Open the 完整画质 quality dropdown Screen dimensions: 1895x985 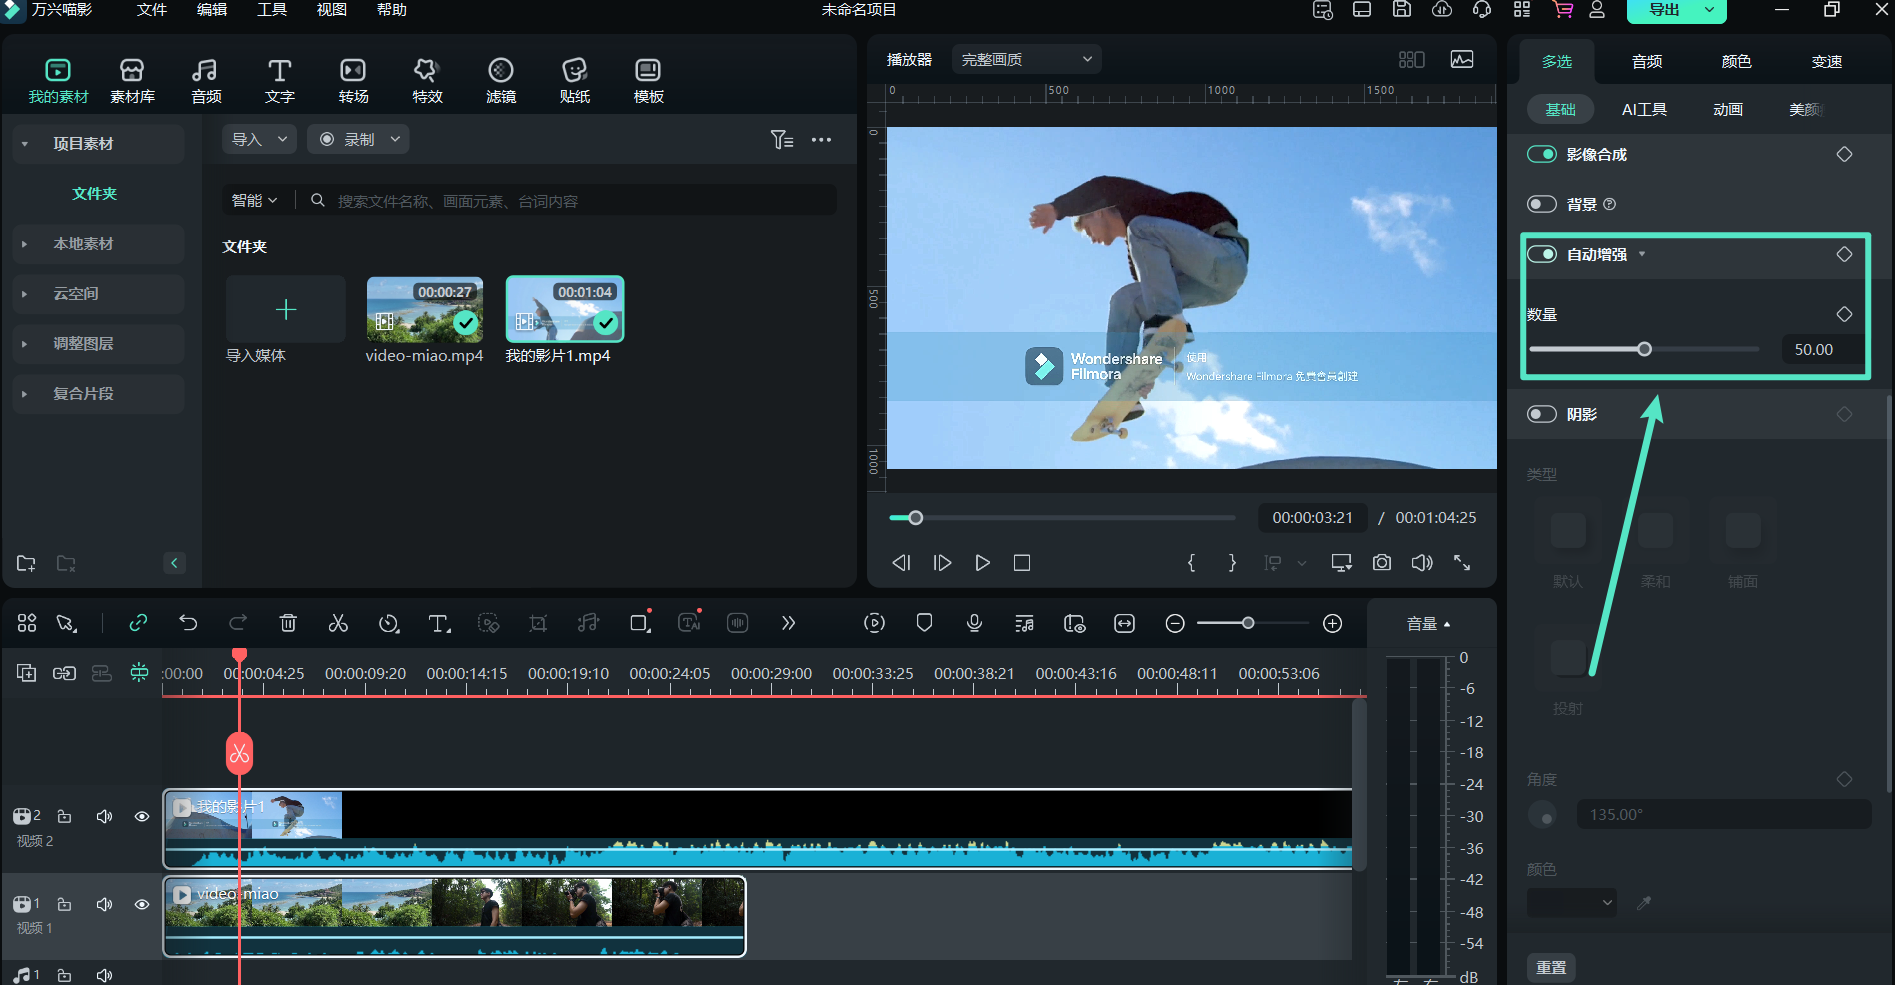pyautogui.click(x=1026, y=59)
